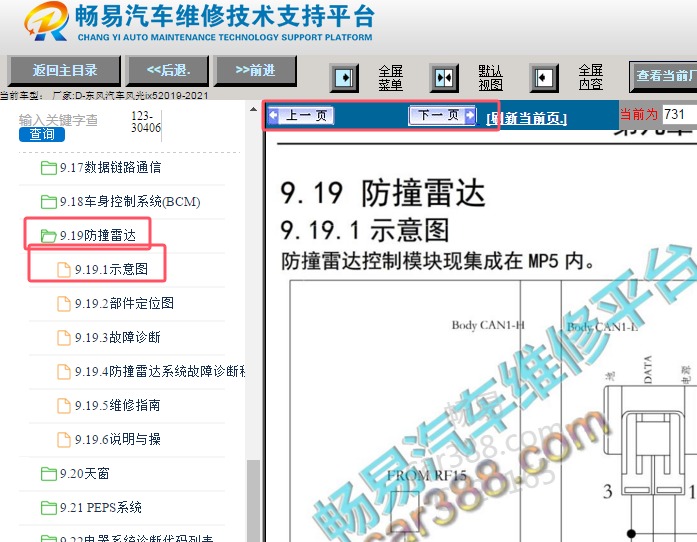697x542 pixels.
Task: Click the 查询 search button
Action: point(42,134)
